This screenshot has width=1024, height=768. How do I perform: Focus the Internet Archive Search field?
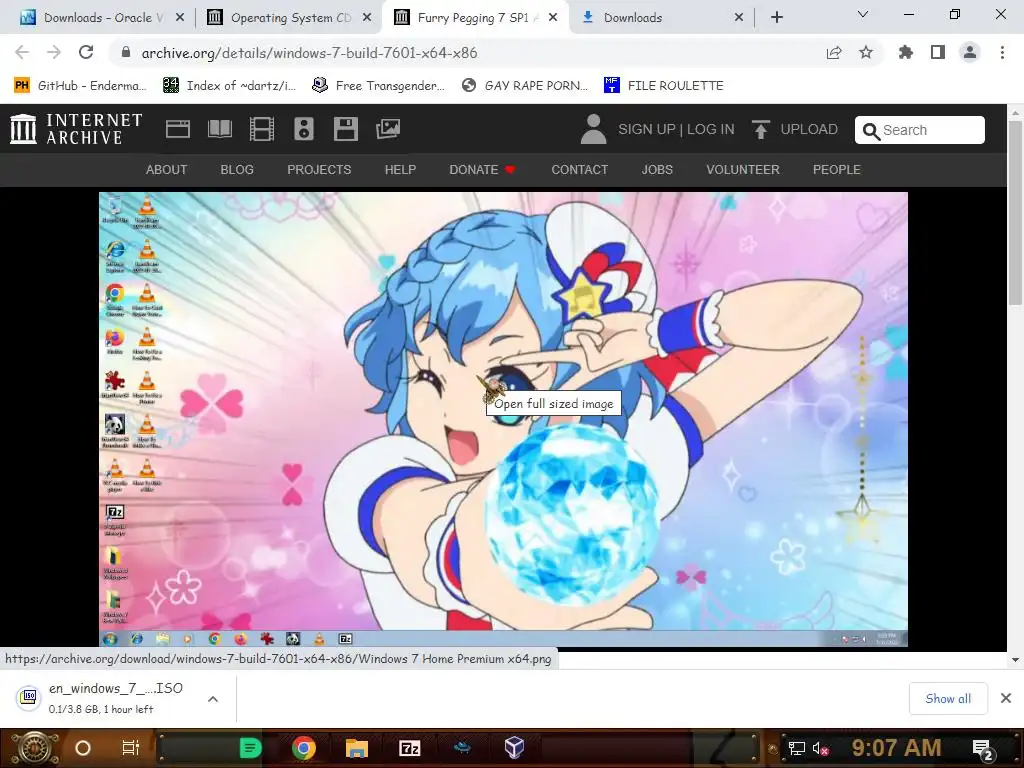(x=920, y=130)
